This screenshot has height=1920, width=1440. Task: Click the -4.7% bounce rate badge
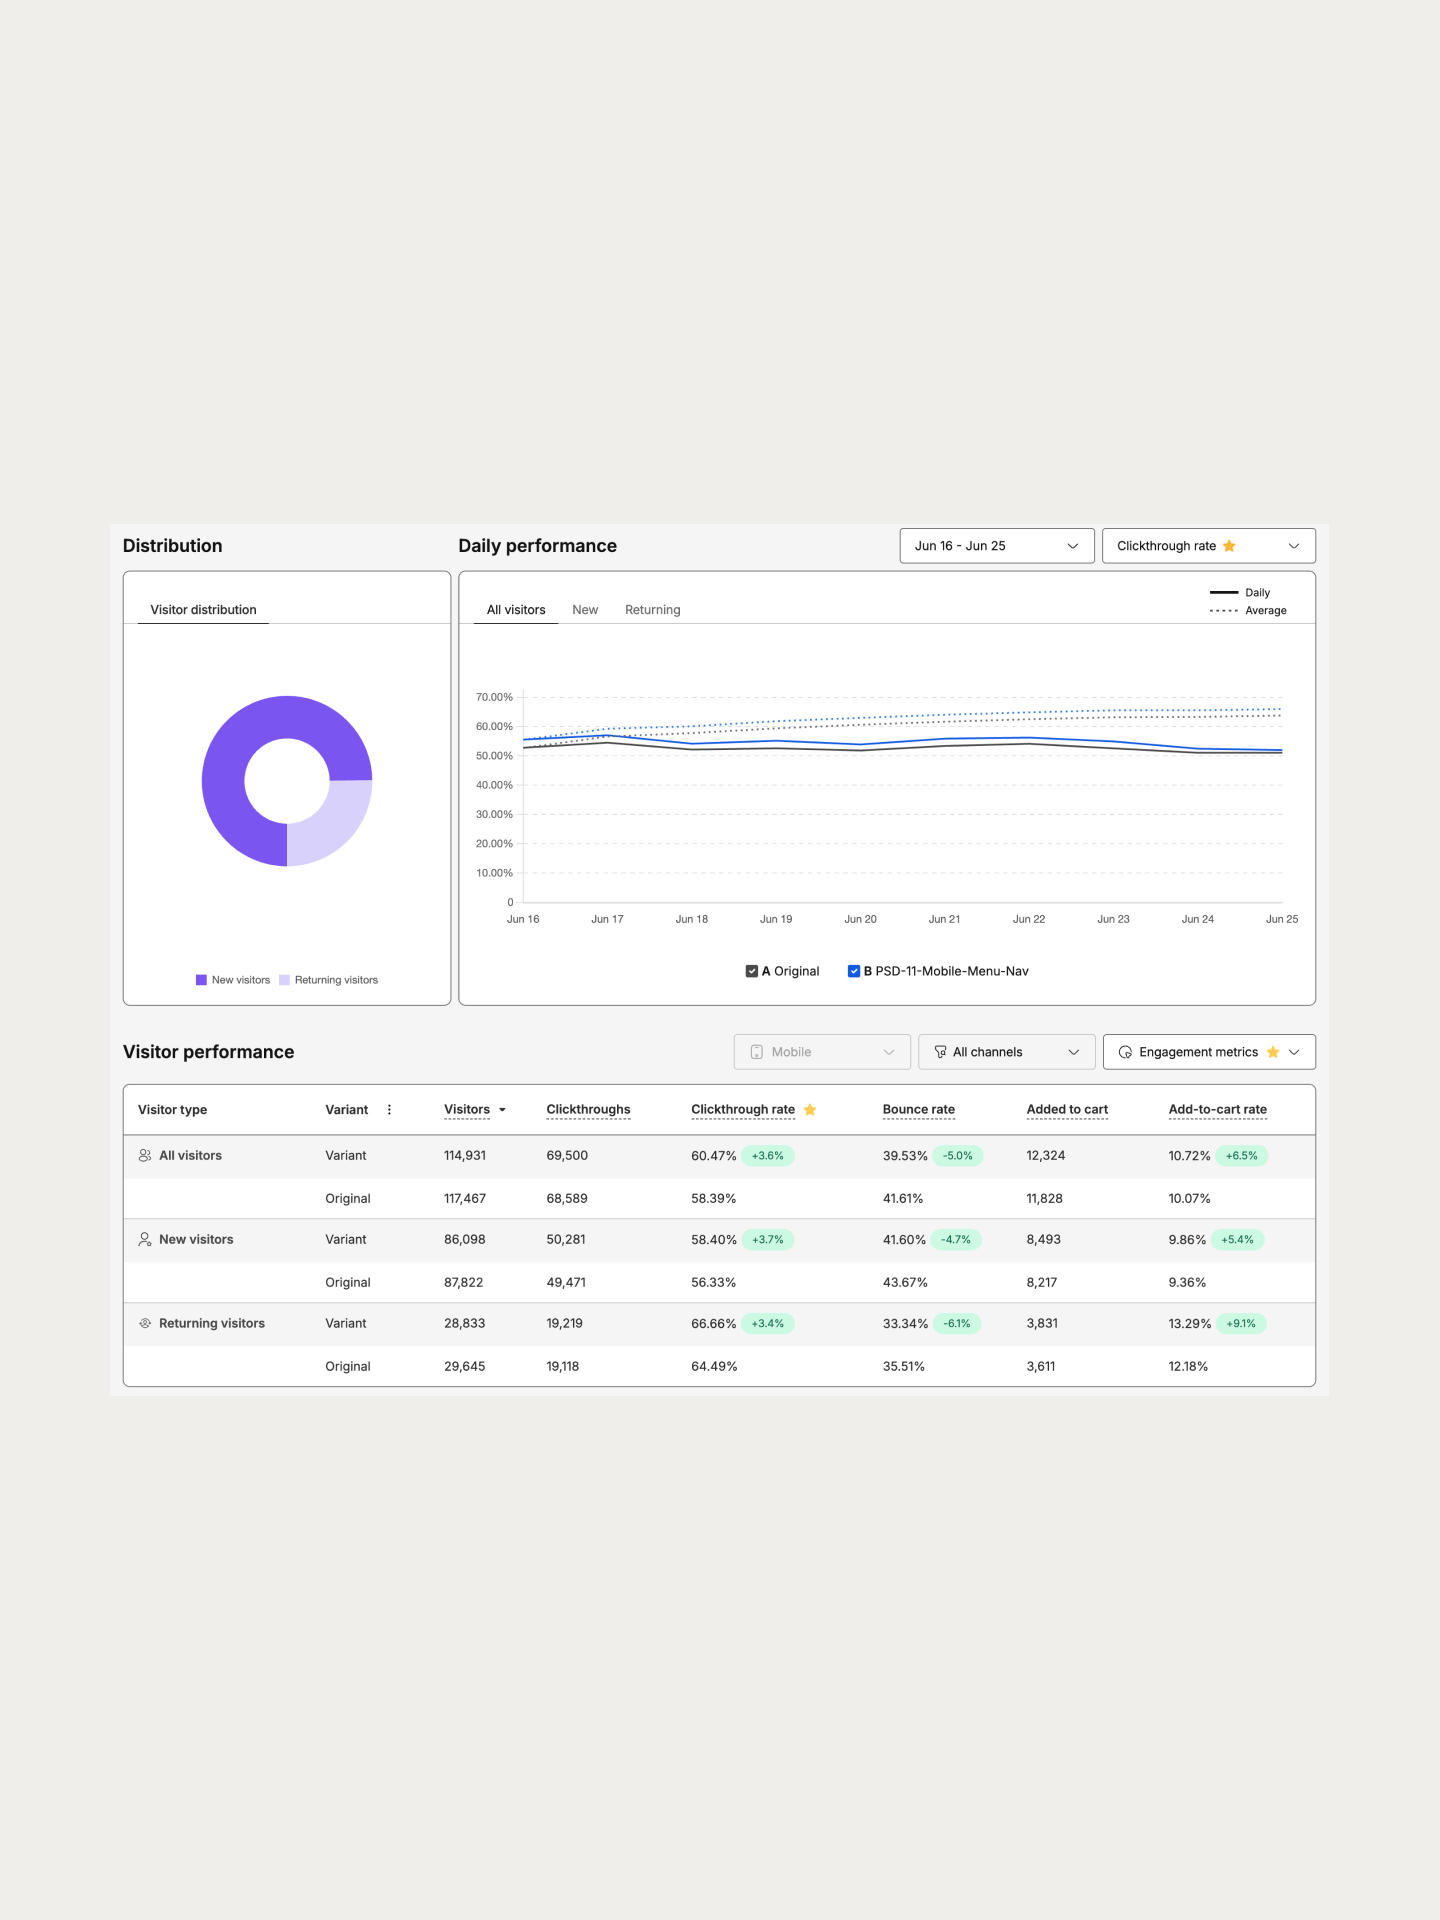tap(956, 1240)
